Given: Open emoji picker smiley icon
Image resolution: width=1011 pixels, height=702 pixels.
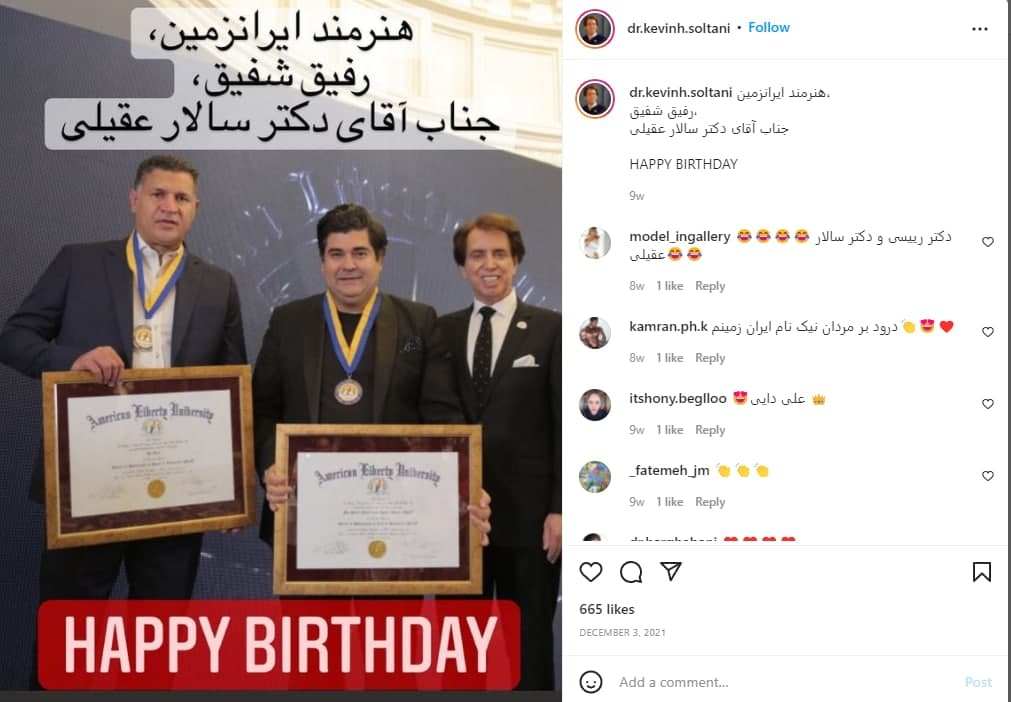Looking at the screenshot, I should (x=591, y=682).
